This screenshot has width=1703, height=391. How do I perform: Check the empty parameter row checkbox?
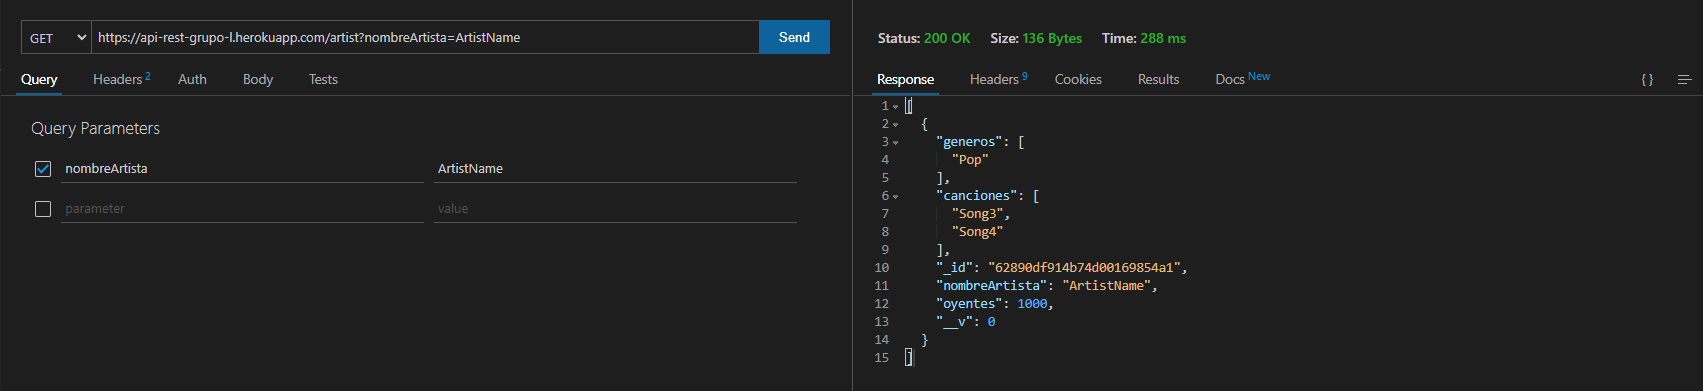click(x=43, y=209)
